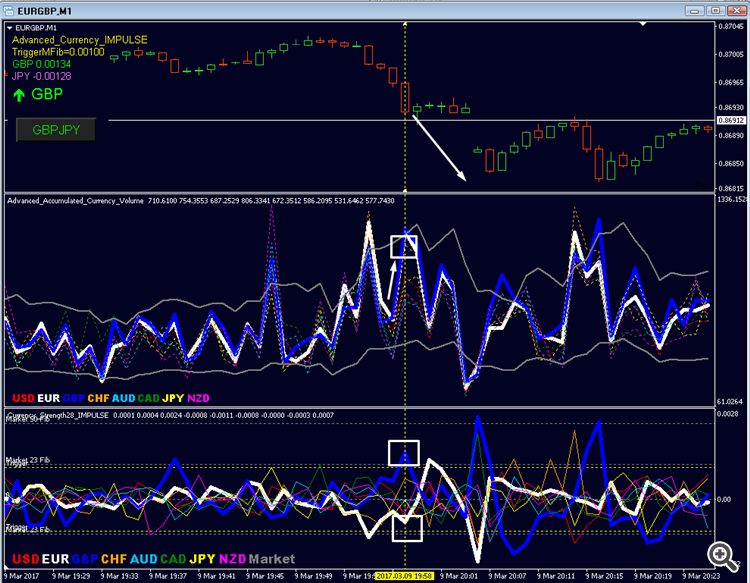Click NZD in the volume panel legend
Image resolution: width=750 pixels, height=583 pixels.
tap(199, 398)
